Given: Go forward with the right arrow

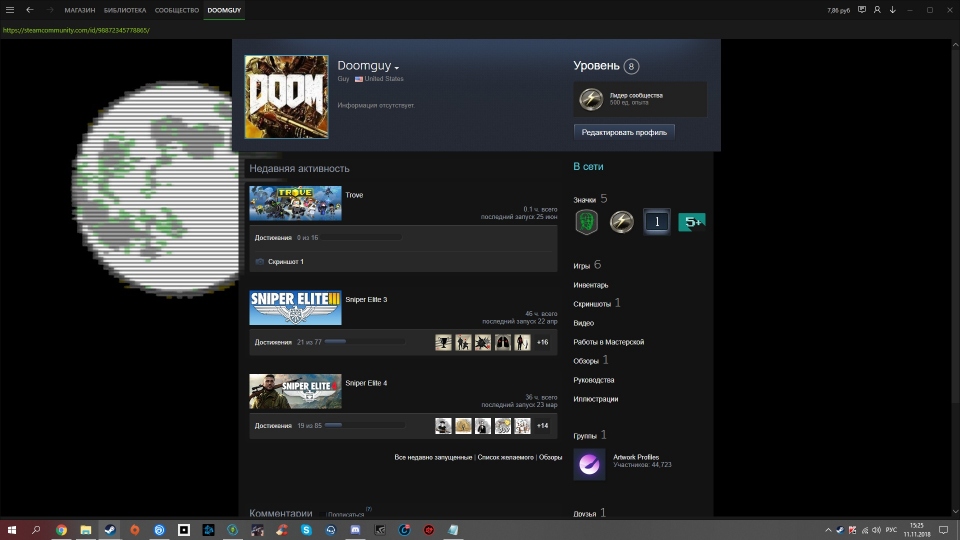Looking at the screenshot, I should [x=50, y=10].
